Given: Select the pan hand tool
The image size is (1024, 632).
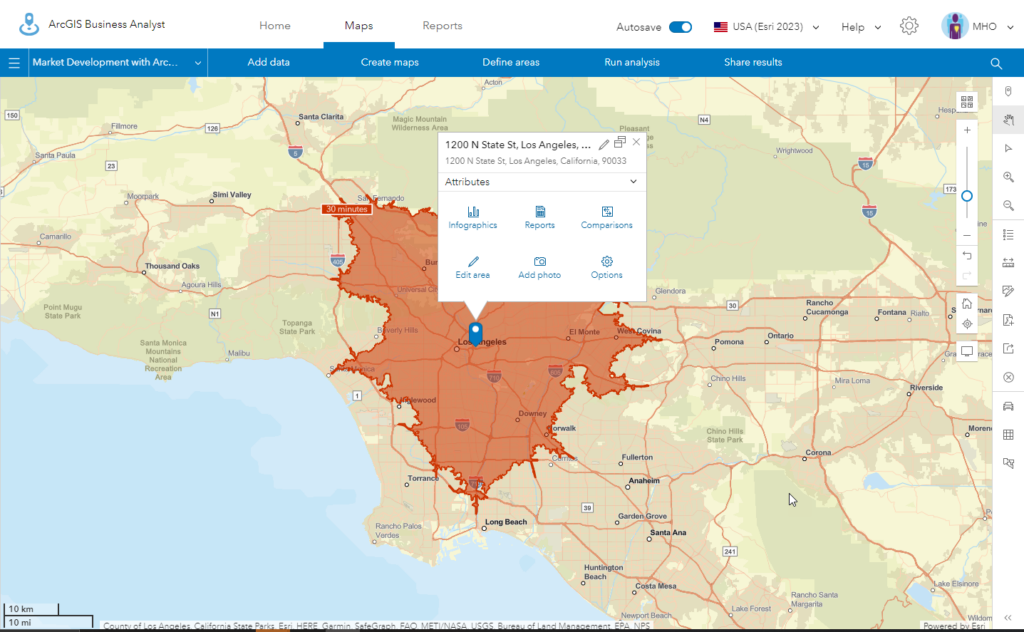Looking at the screenshot, I should tap(1008, 119).
